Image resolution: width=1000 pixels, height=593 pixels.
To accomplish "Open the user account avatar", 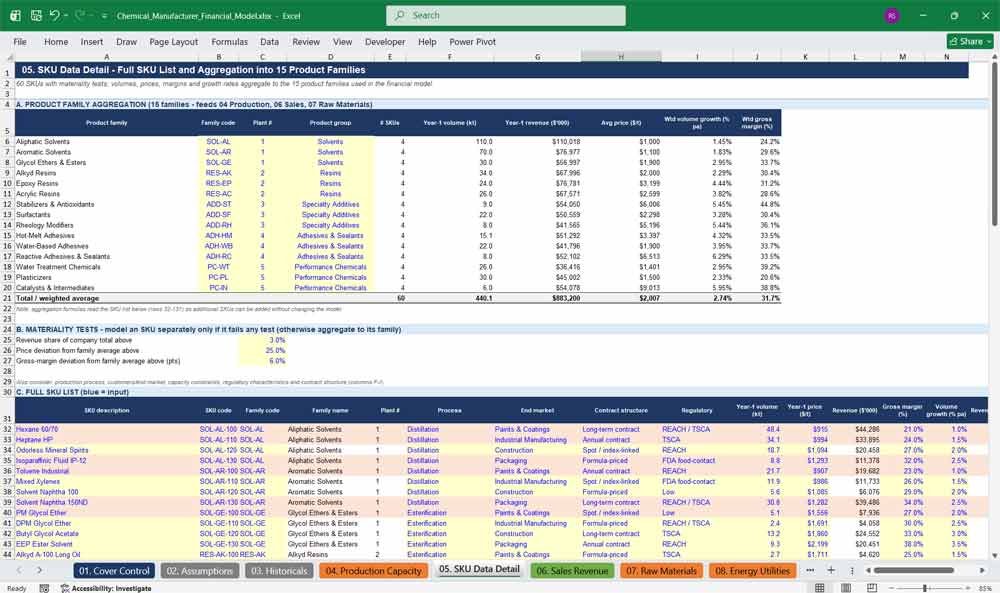I will (x=892, y=15).
